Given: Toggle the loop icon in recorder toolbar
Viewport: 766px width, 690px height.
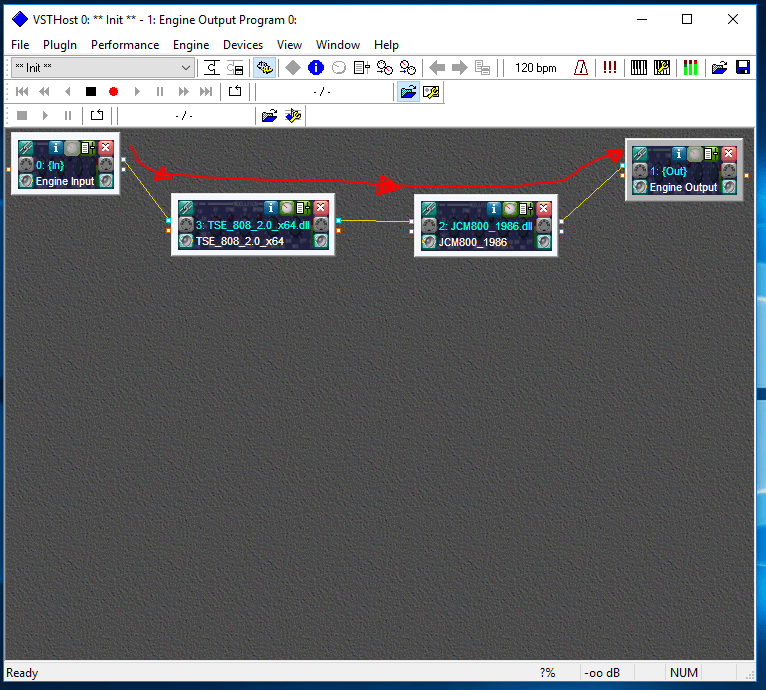Looking at the screenshot, I should click(97, 115).
